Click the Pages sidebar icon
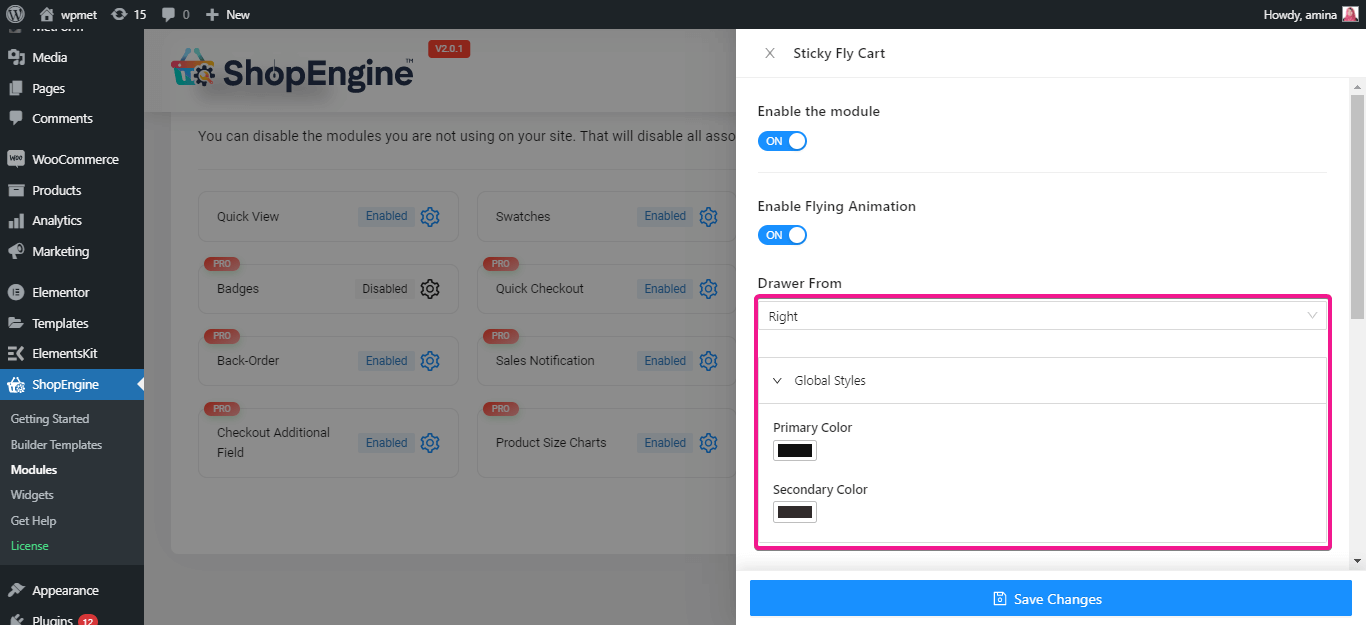1366x625 pixels. tap(16, 88)
